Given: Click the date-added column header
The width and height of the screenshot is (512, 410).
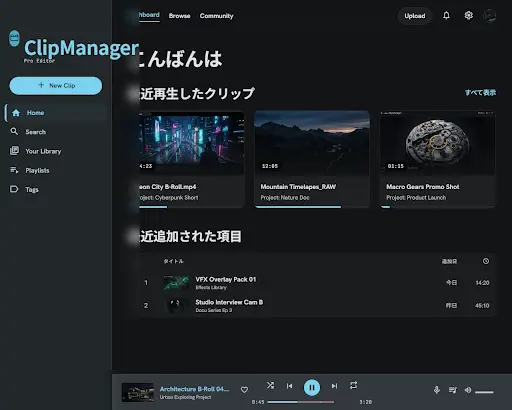Looking at the screenshot, I should (449, 261).
